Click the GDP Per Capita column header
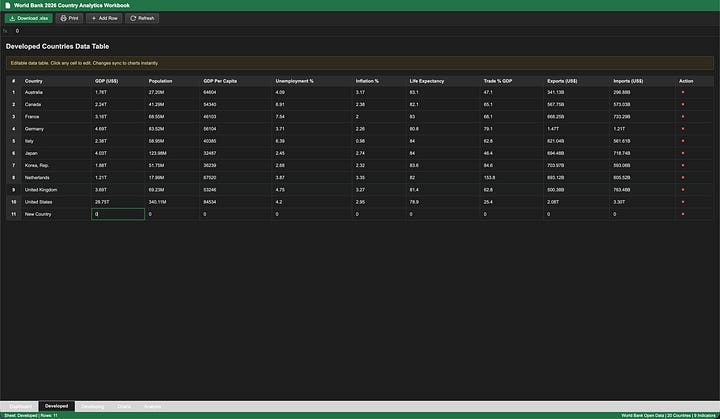 coord(236,81)
